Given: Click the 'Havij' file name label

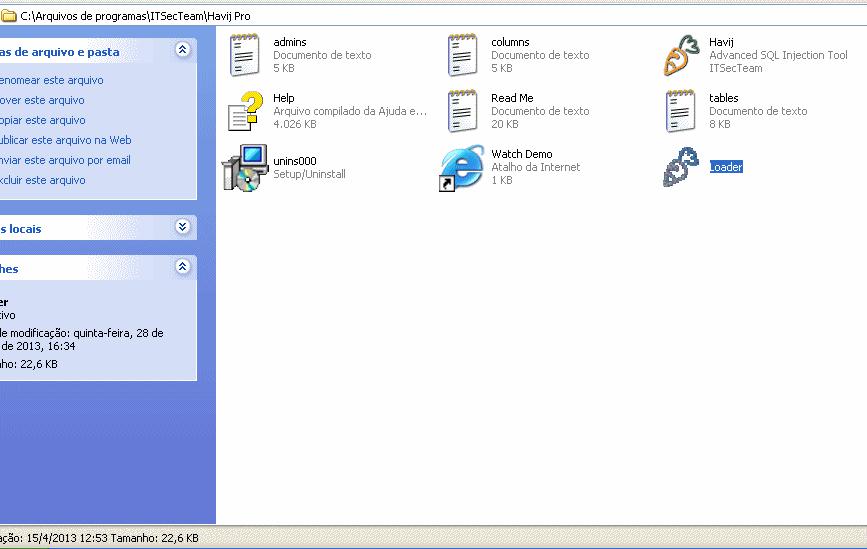Looking at the screenshot, I should (722, 42).
